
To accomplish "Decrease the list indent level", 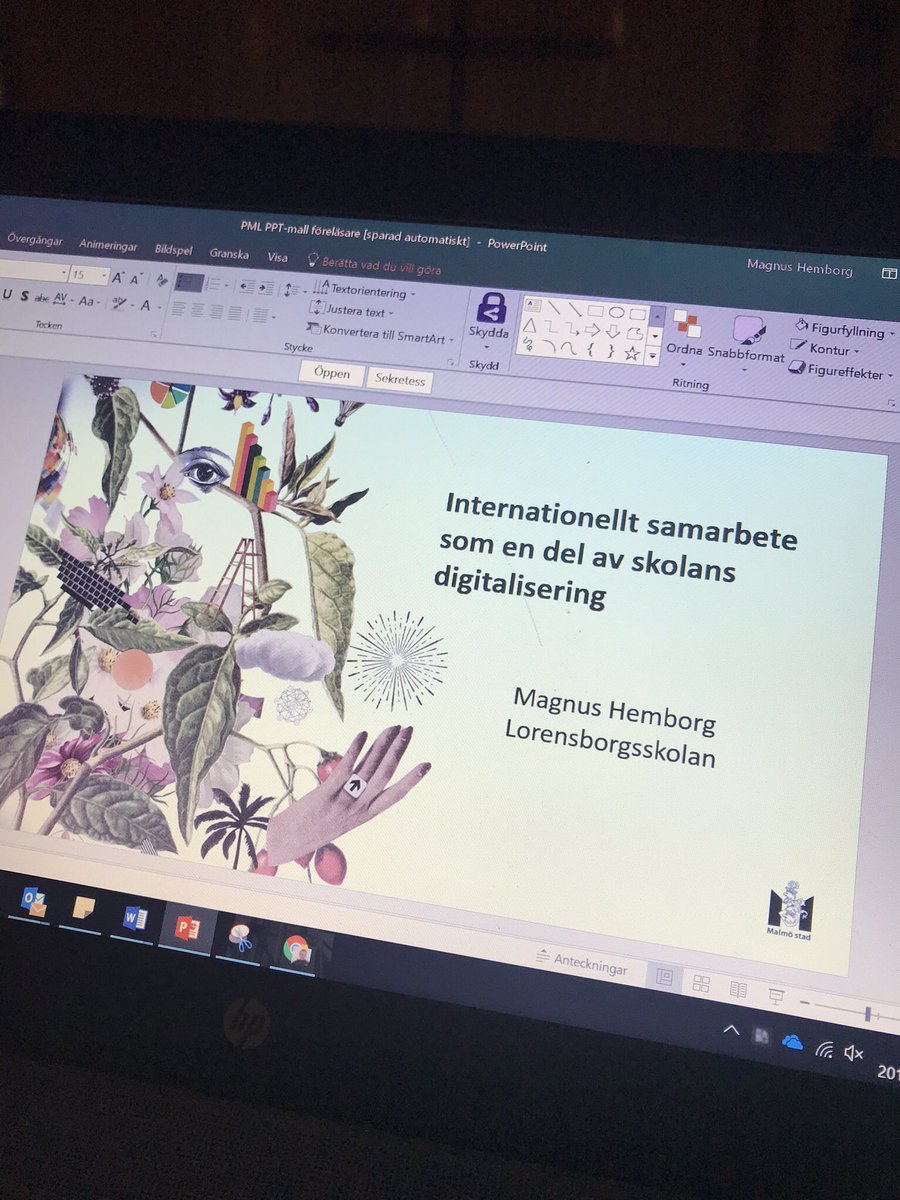I will pyautogui.click(x=247, y=286).
